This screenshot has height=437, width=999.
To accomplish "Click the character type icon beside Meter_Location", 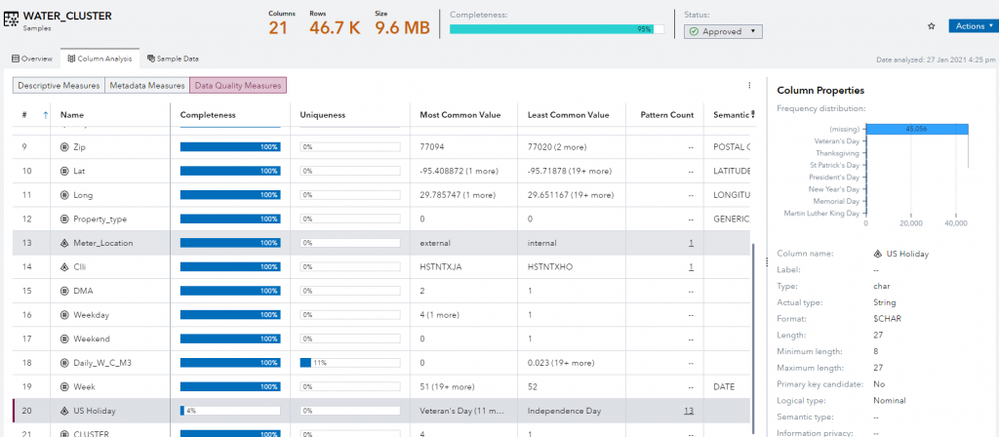I will pos(64,243).
